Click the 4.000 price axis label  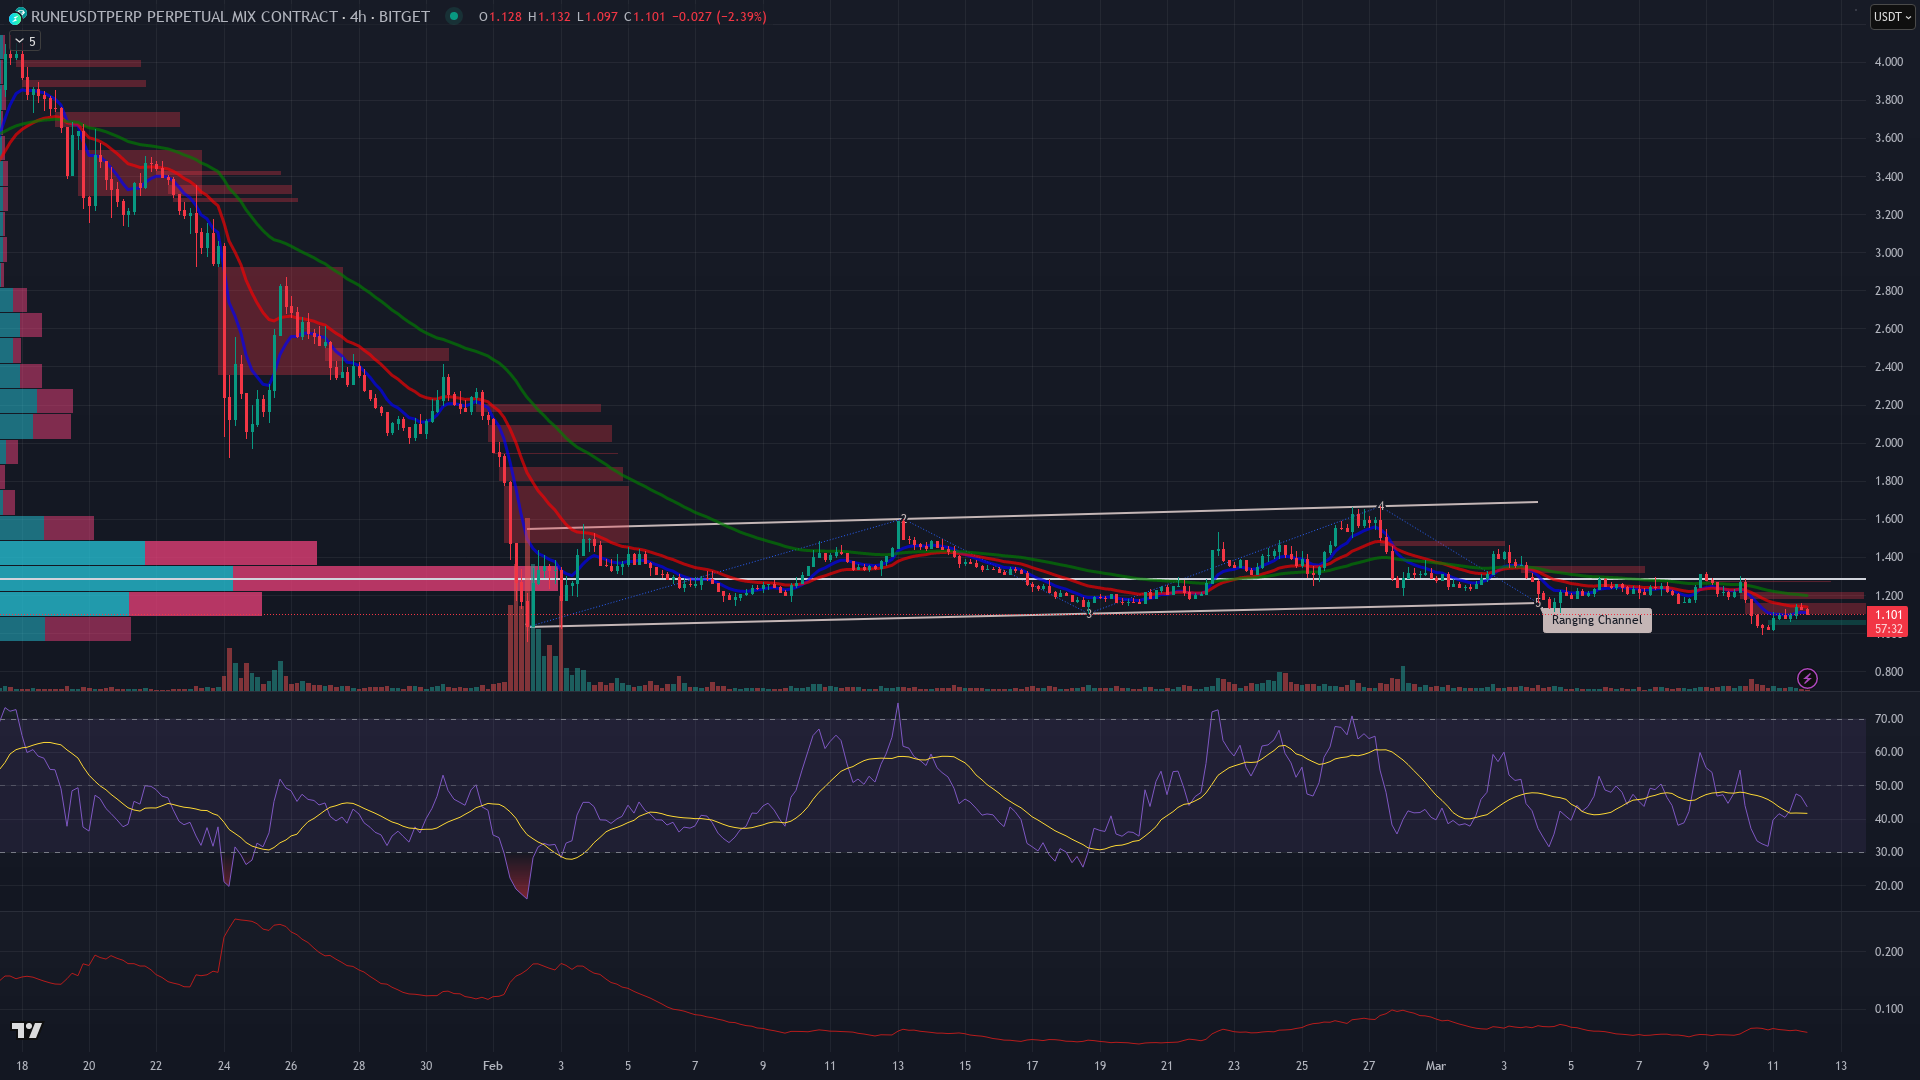pyautogui.click(x=1889, y=62)
